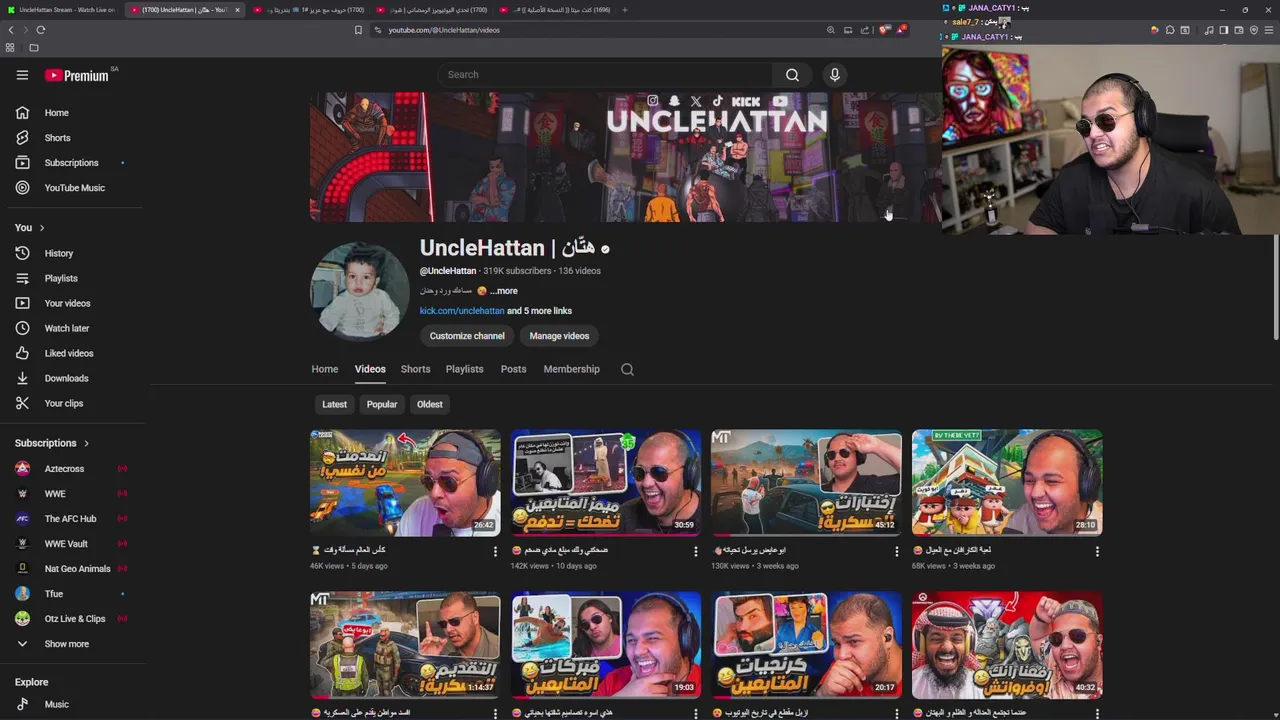This screenshot has width=1280, height=720.
Task: Open the YouTube guide hamburger menu
Action: (22, 75)
